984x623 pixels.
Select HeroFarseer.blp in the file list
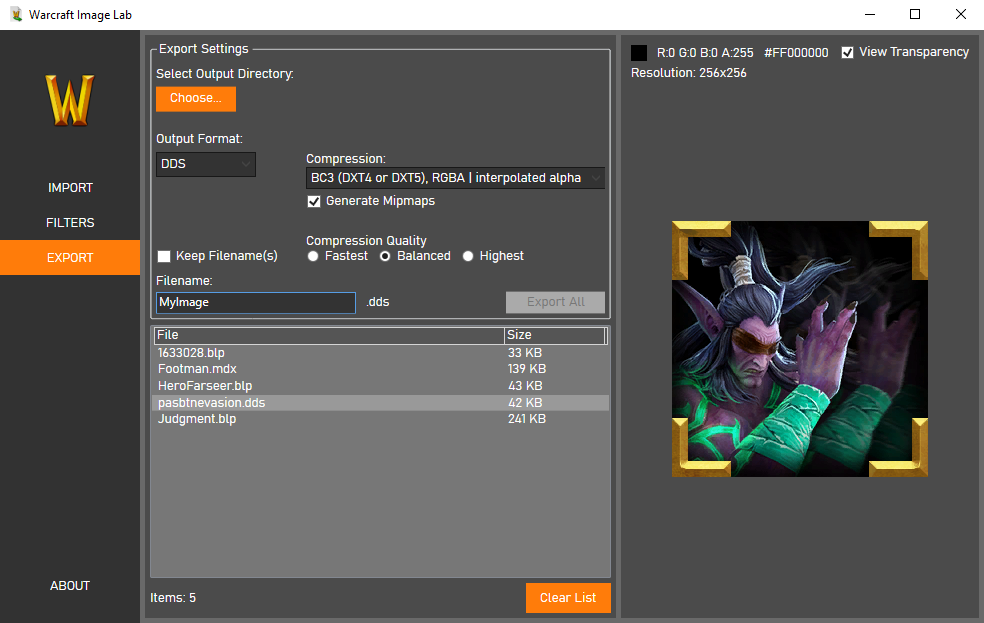(x=380, y=386)
